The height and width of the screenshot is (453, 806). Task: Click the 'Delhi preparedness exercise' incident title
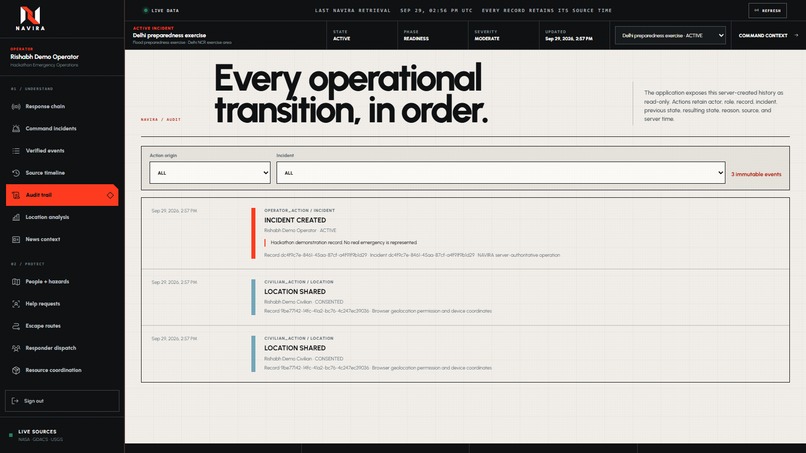pyautogui.click(x=169, y=35)
